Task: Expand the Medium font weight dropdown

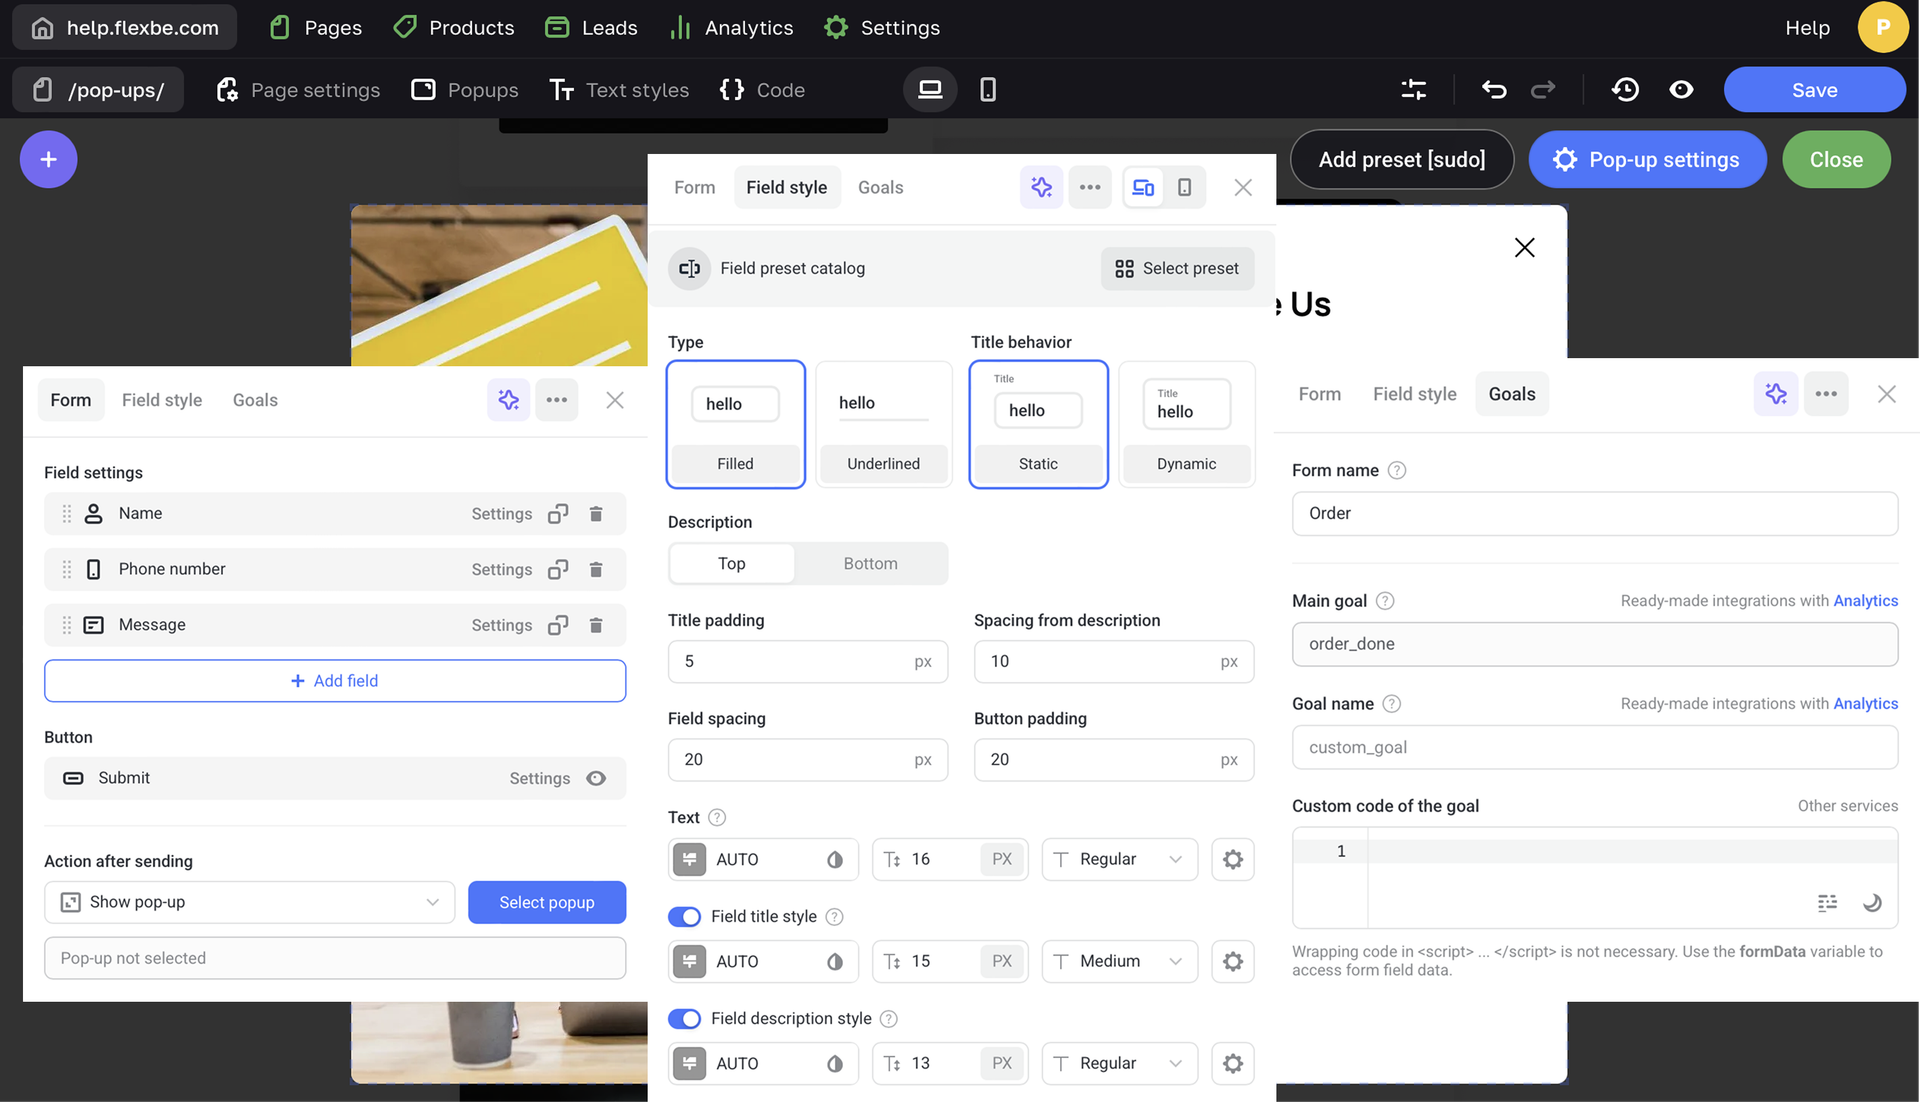Action: 1119,962
